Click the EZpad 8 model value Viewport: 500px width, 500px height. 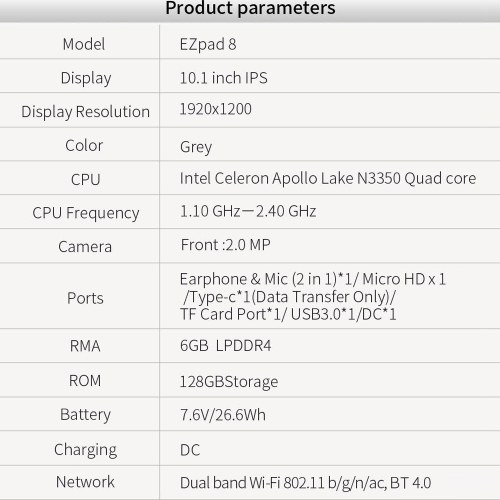coord(208,45)
